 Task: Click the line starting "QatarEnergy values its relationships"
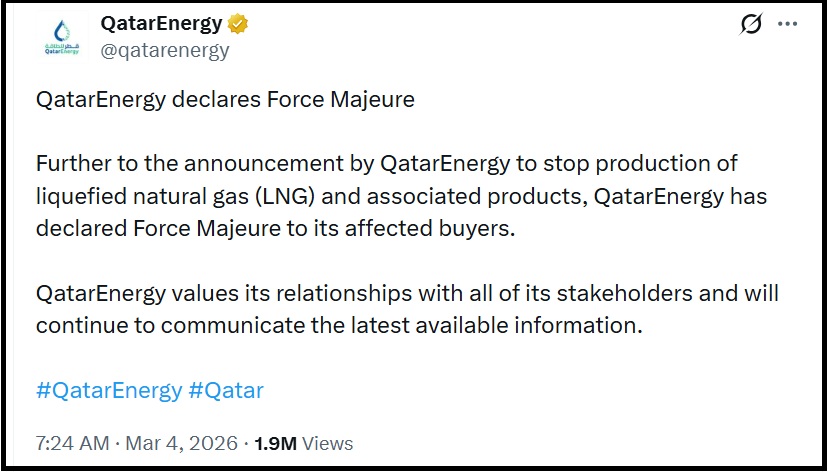407,294
